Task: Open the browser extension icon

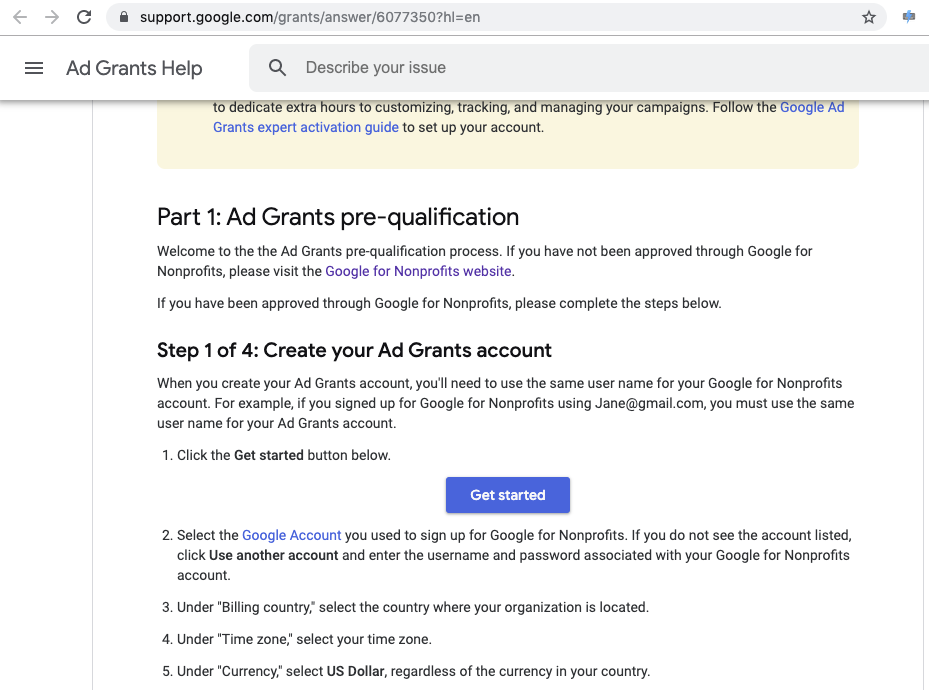Action: coord(908,17)
